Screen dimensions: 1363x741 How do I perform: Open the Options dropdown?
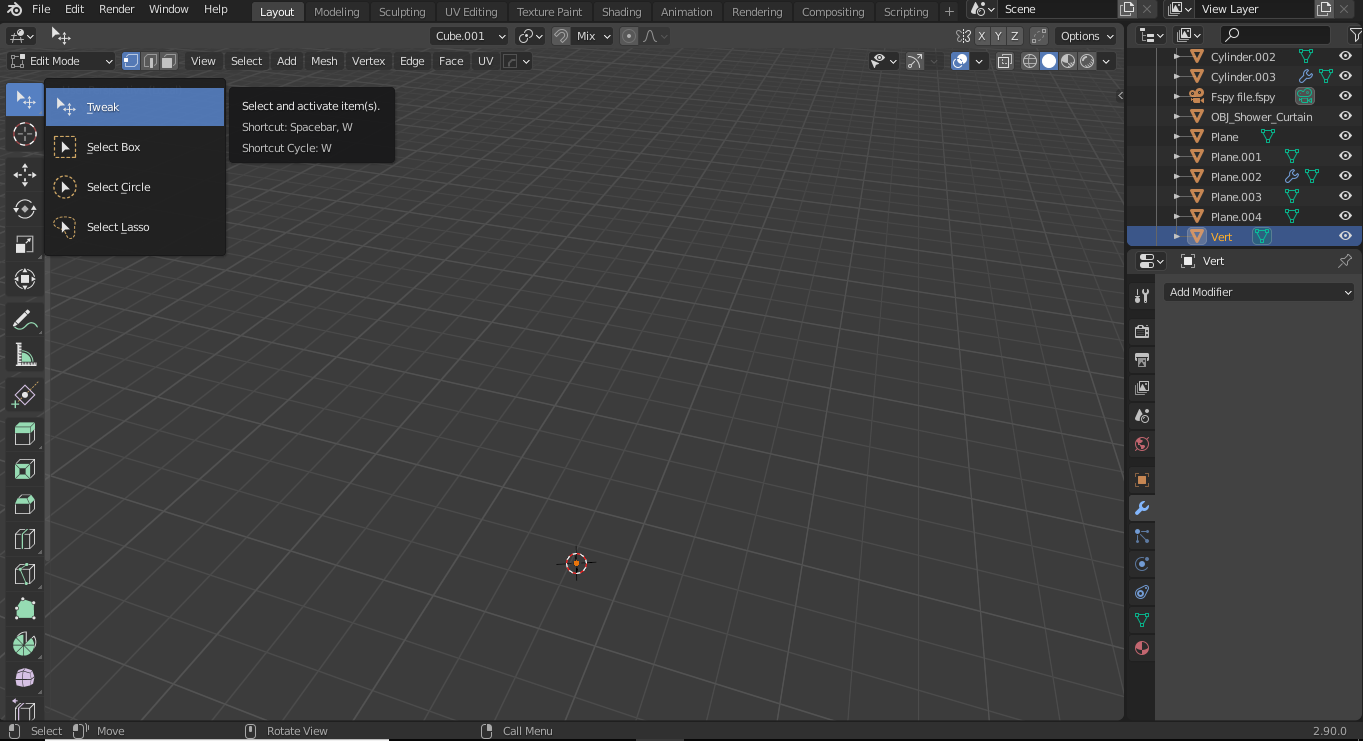(1086, 36)
